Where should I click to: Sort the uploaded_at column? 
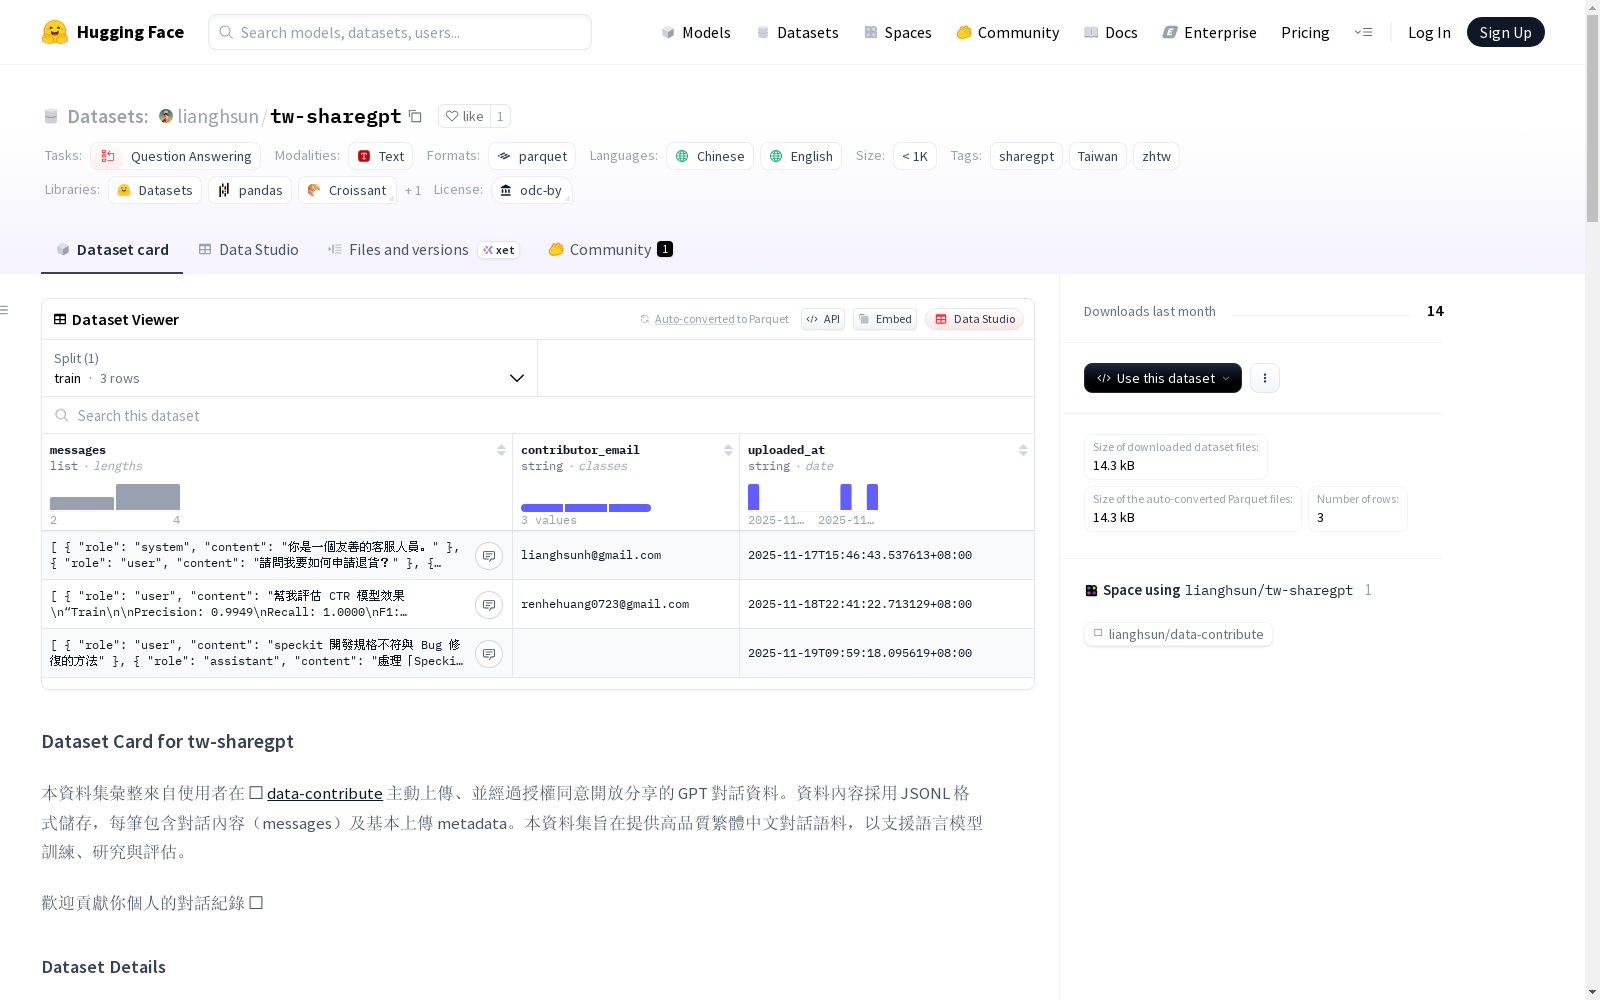tap(1023, 450)
